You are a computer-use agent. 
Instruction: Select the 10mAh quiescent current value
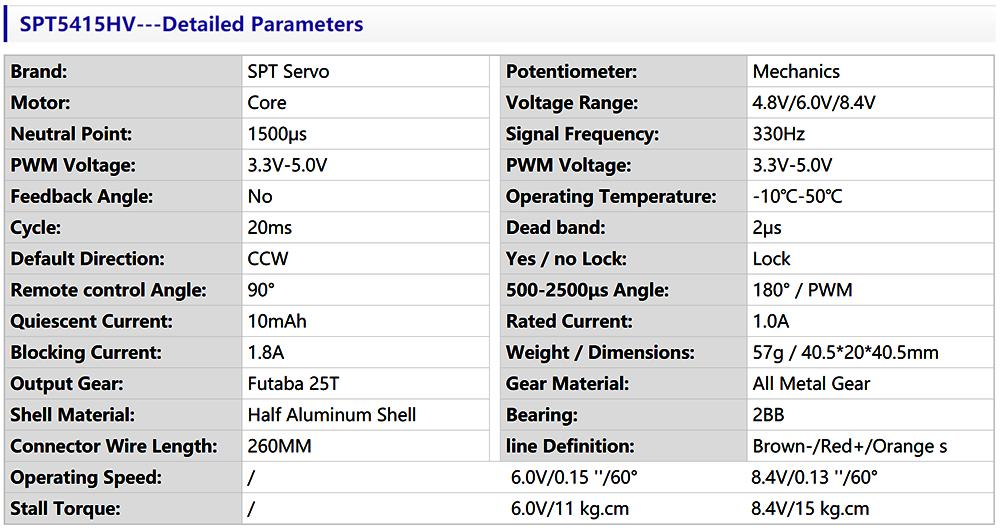[277, 321]
